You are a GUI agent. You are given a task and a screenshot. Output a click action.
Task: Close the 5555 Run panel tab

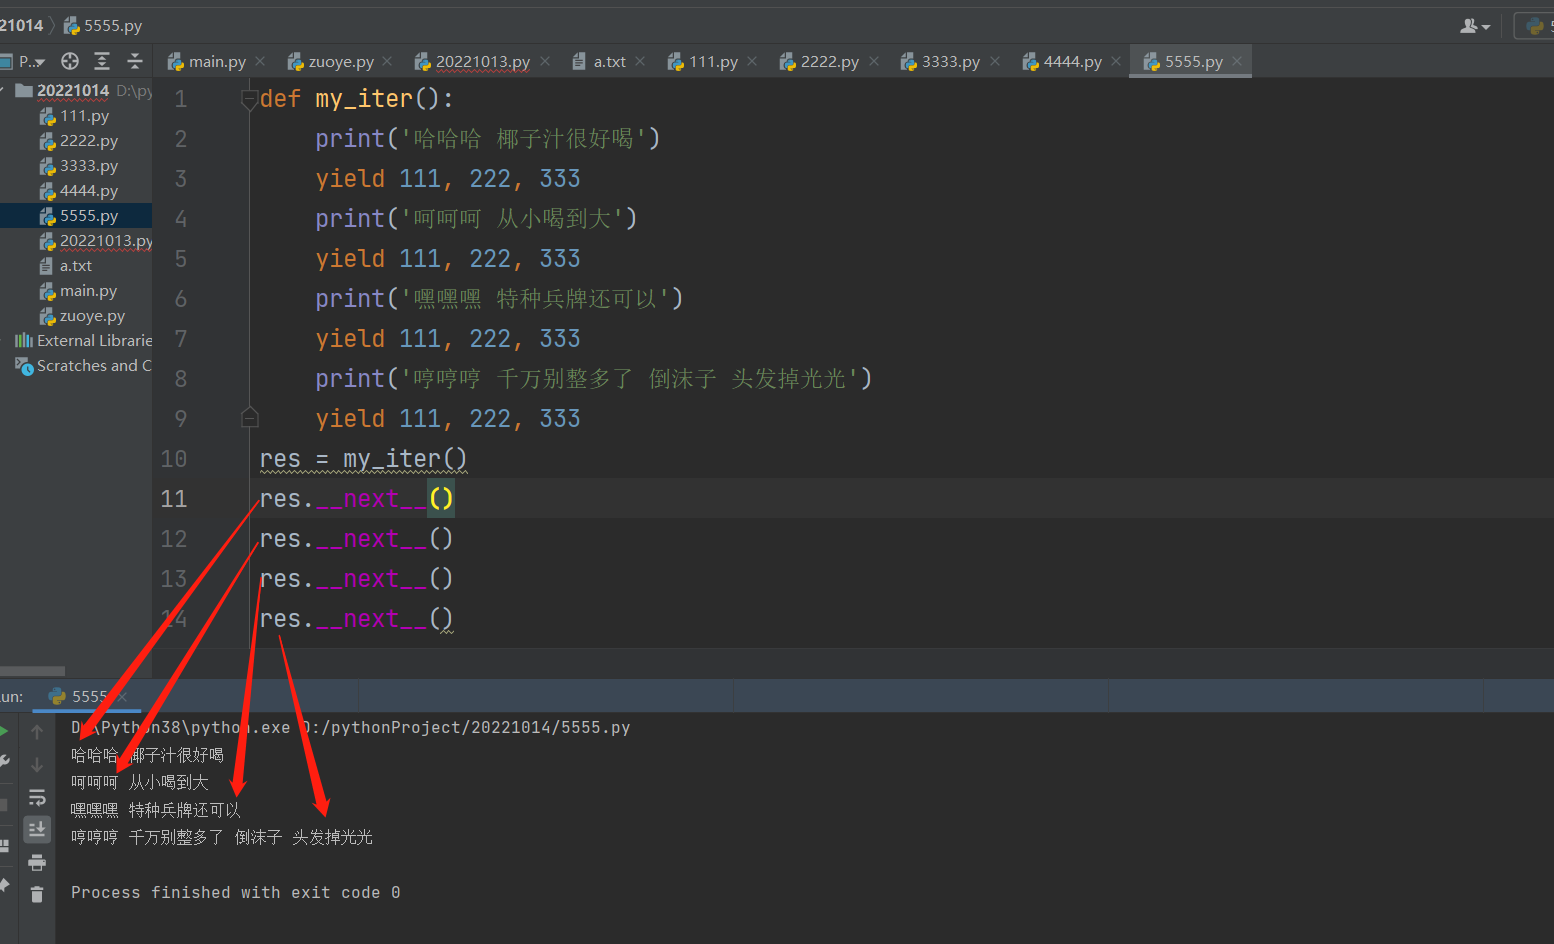point(122,696)
